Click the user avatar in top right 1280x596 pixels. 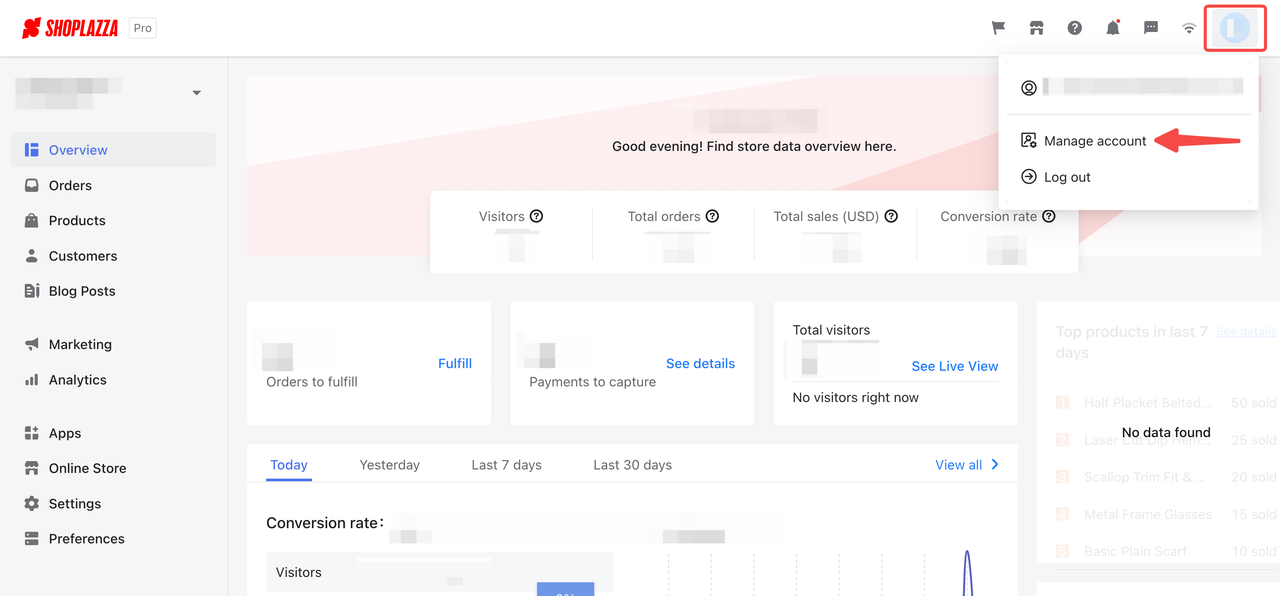(x=1235, y=28)
